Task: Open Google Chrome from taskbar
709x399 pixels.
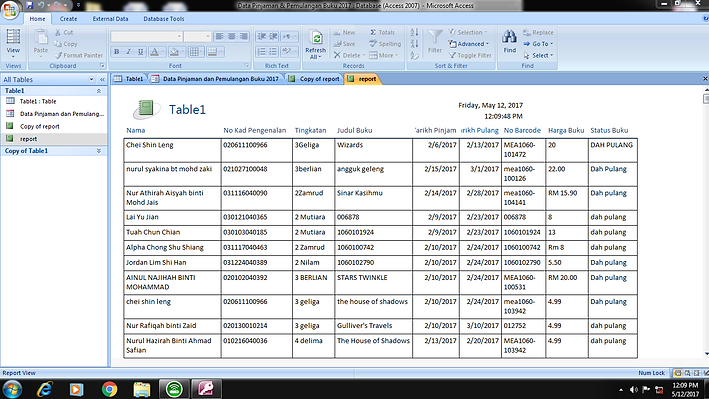Action: 109,389
